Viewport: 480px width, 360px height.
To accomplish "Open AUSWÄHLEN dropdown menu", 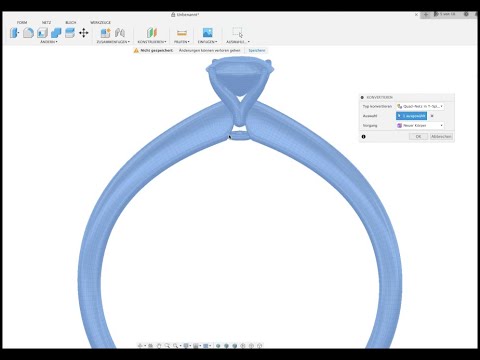I will tap(238, 42).
